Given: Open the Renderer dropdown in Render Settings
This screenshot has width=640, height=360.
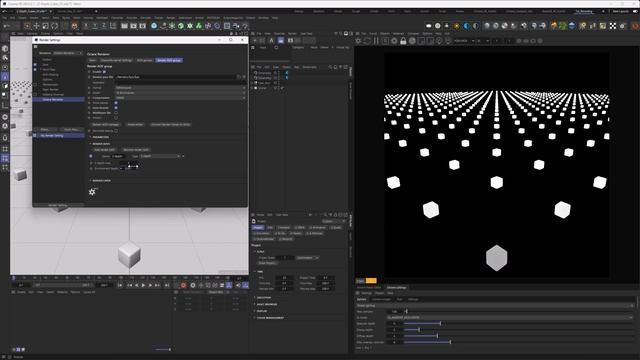Looking at the screenshot, I should coord(68,53).
